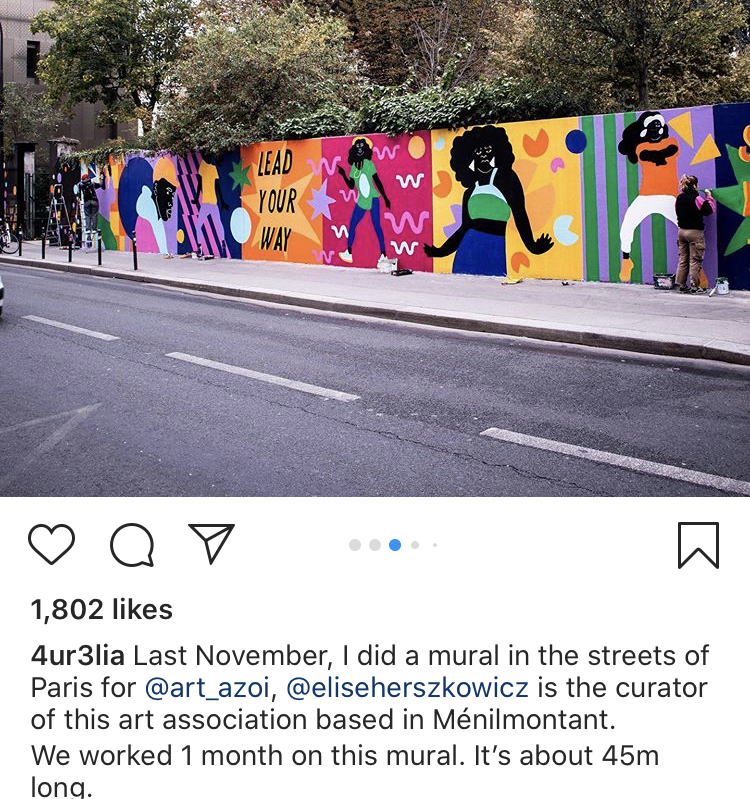Like the post with heart icon

pyautogui.click(x=51, y=544)
